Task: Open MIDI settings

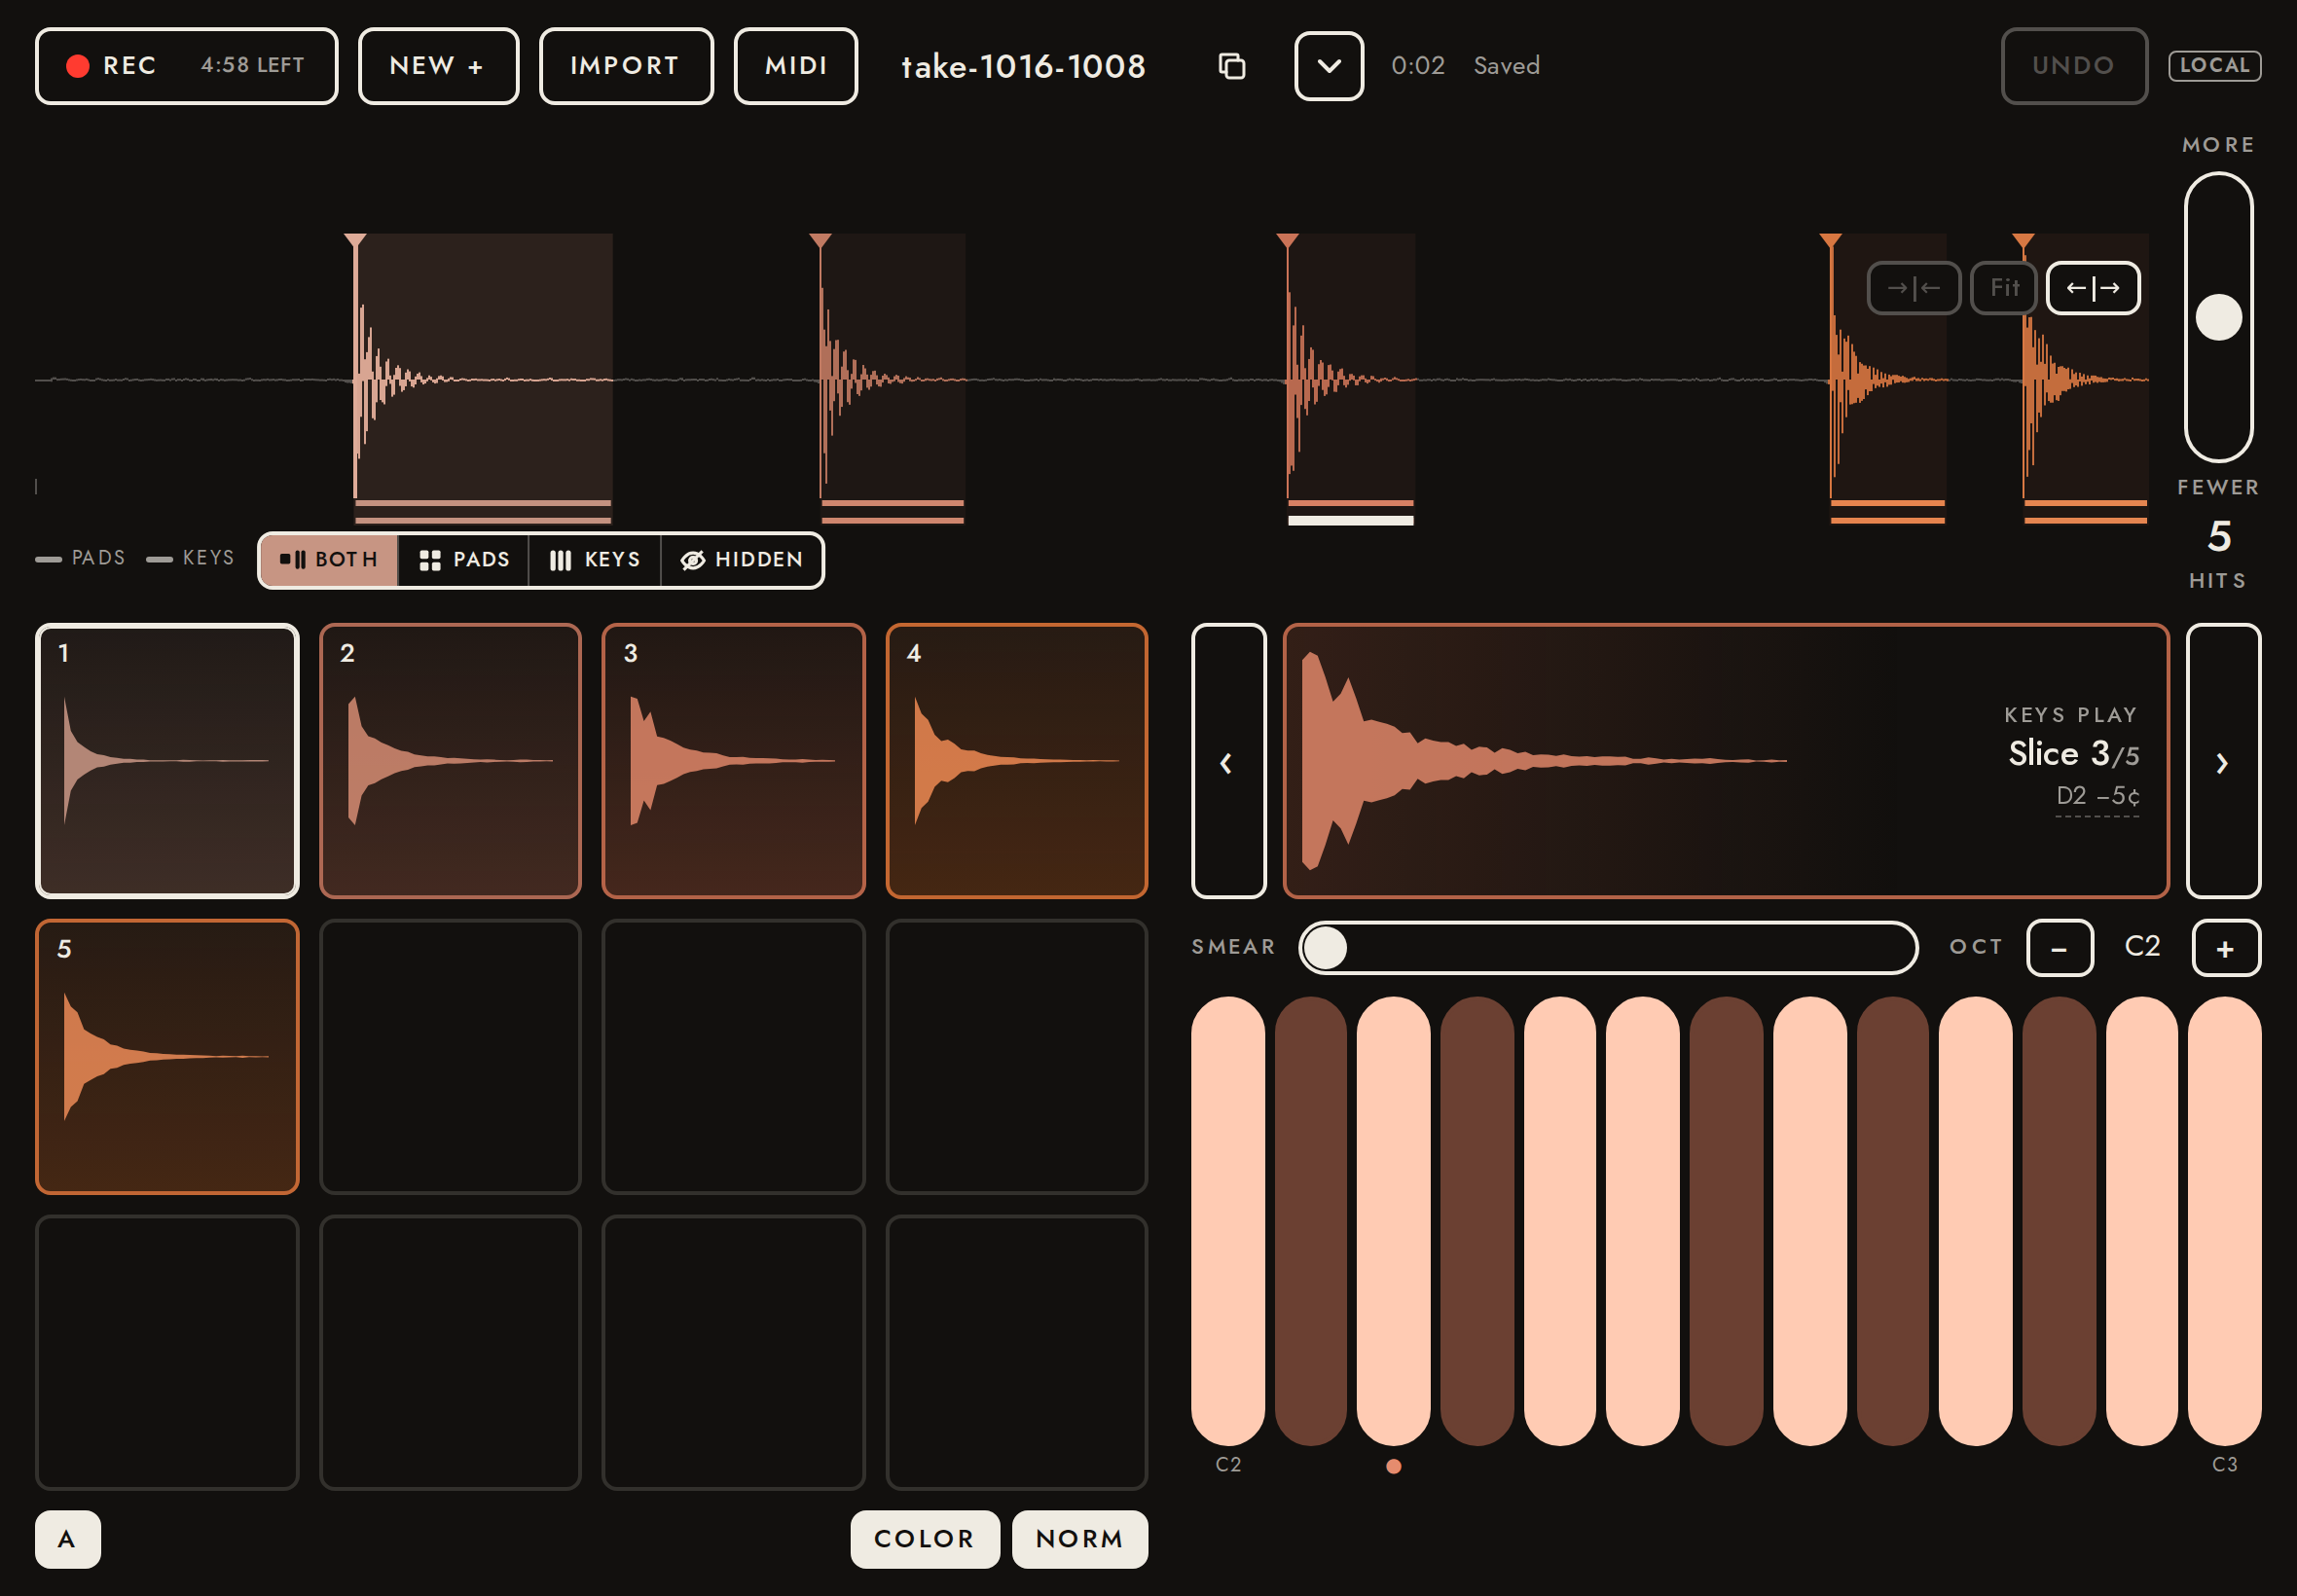Action: (796, 66)
